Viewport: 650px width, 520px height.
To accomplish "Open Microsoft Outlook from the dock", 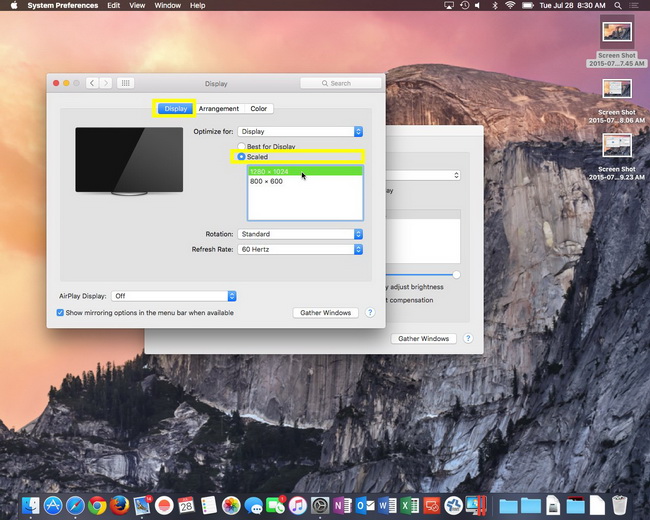I will 365,505.
